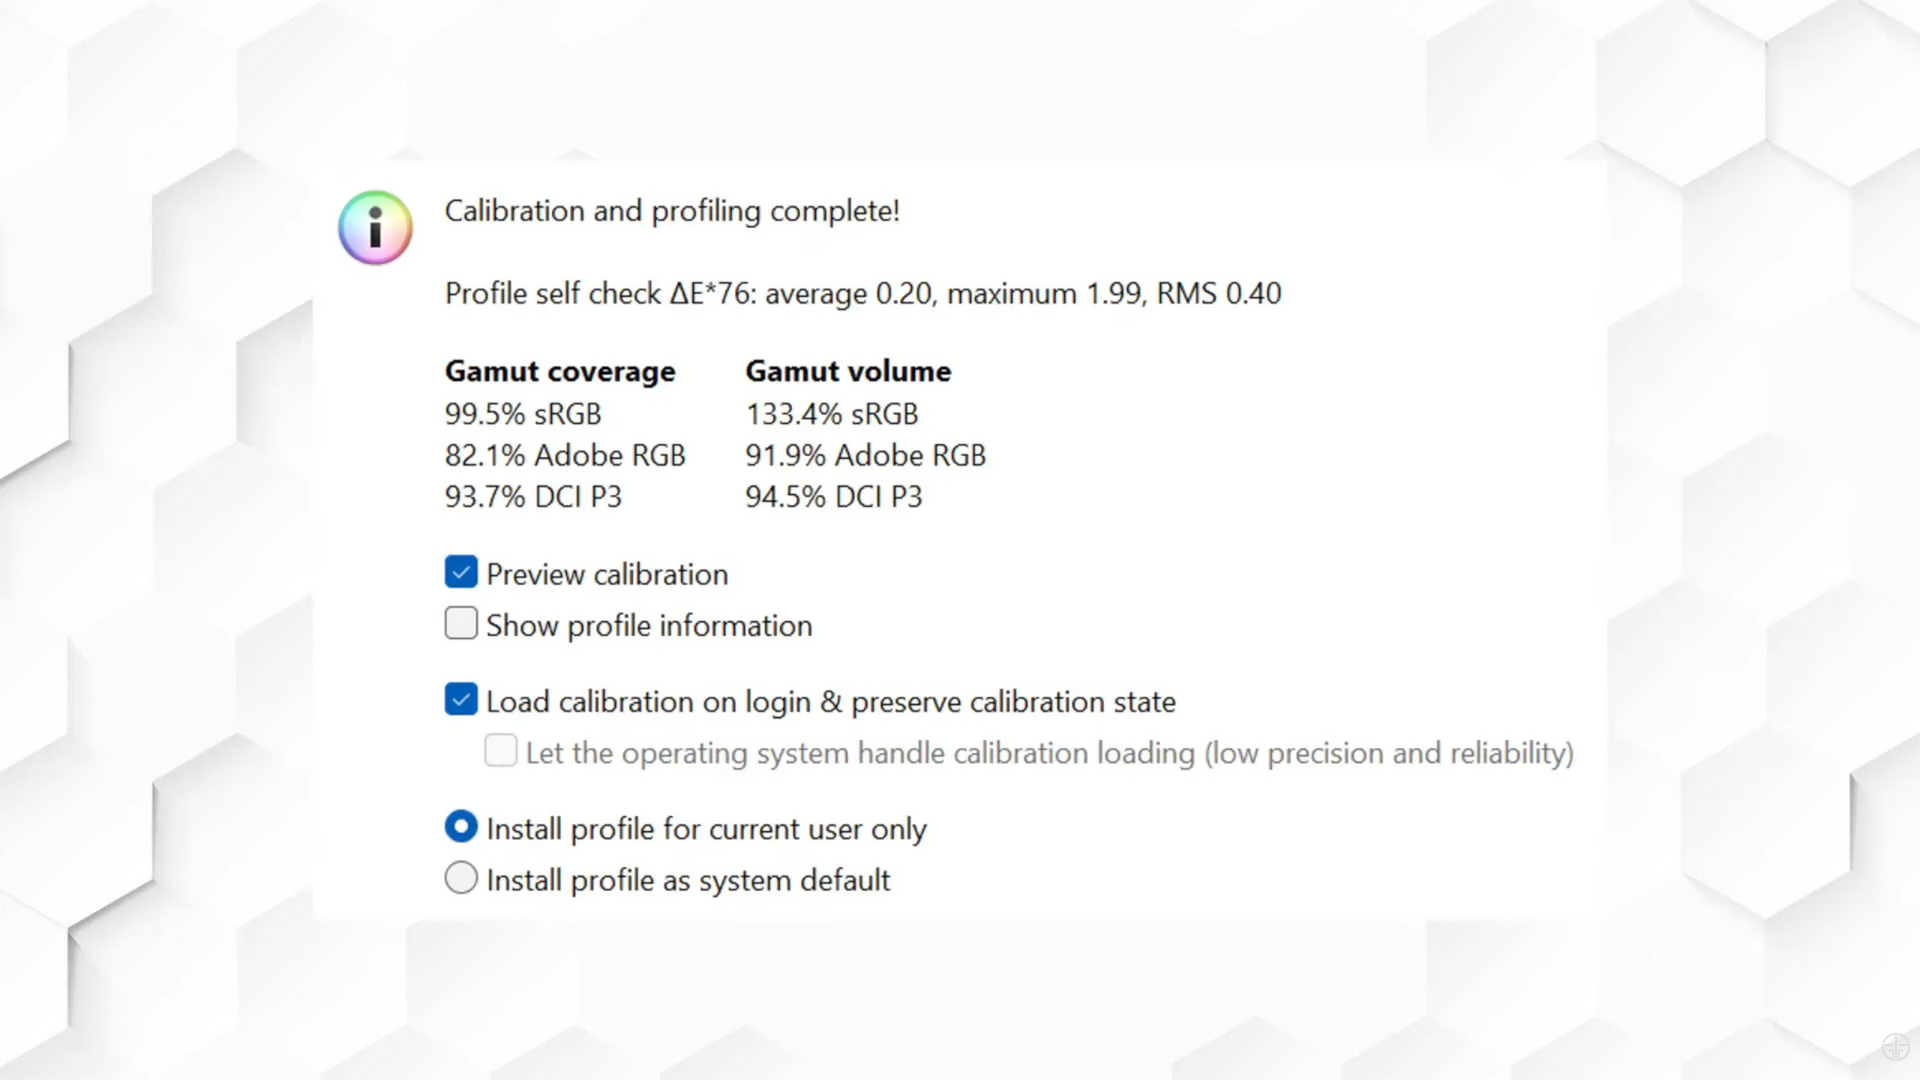The image size is (1920, 1080).
Task: Click the 82.1% Adobe RGB coverage value
Action: (x=565, y=456)
